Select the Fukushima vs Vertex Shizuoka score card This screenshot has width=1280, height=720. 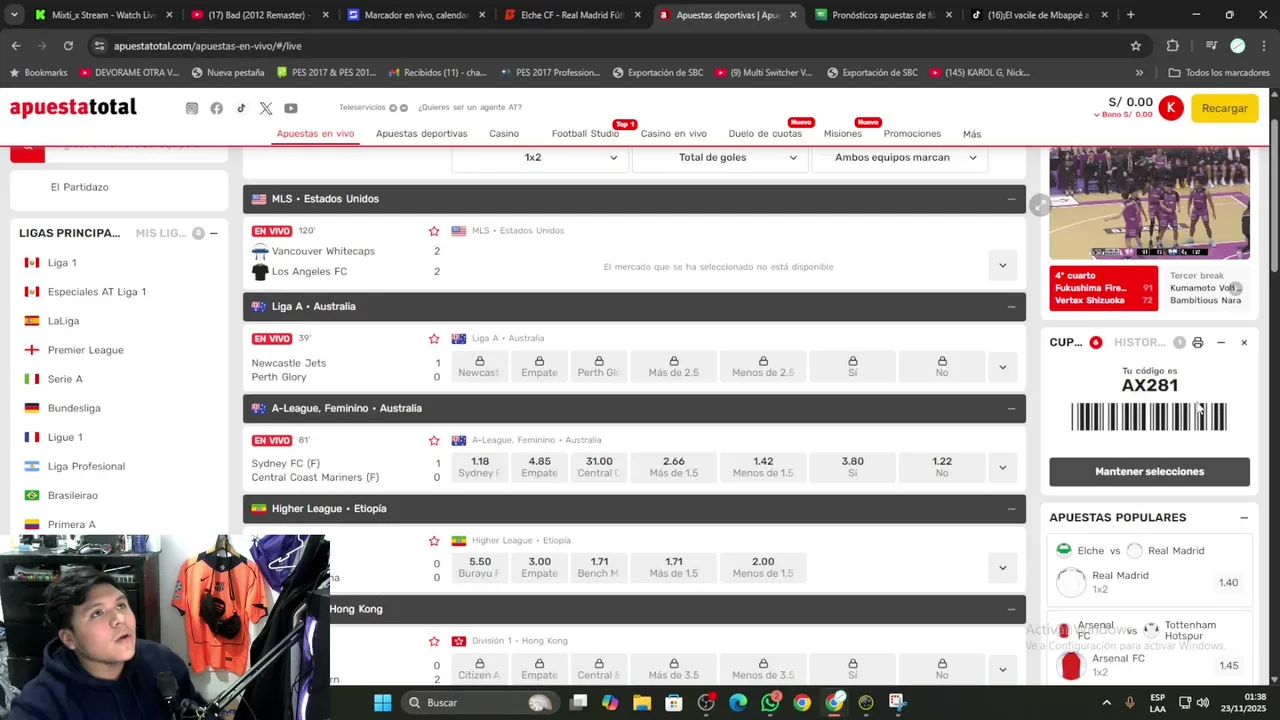[x=1103, y=288]
